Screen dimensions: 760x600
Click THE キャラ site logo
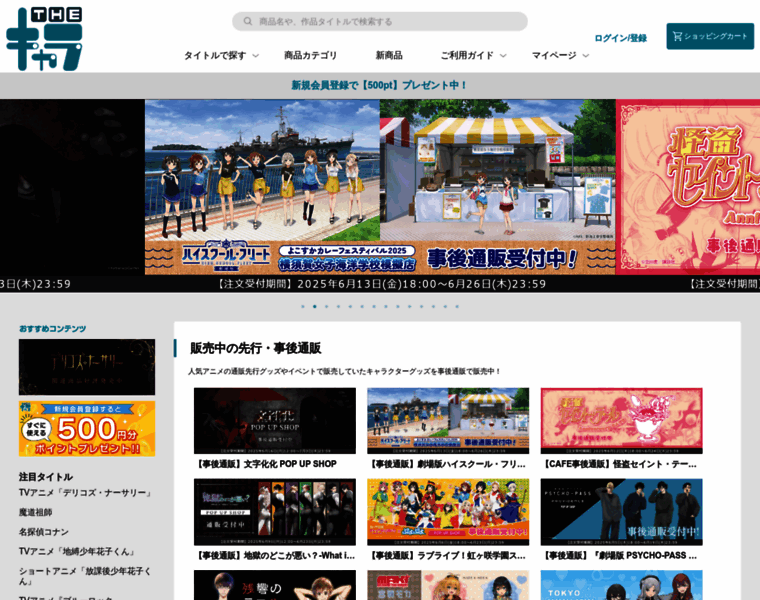click(x=44, y=39)
